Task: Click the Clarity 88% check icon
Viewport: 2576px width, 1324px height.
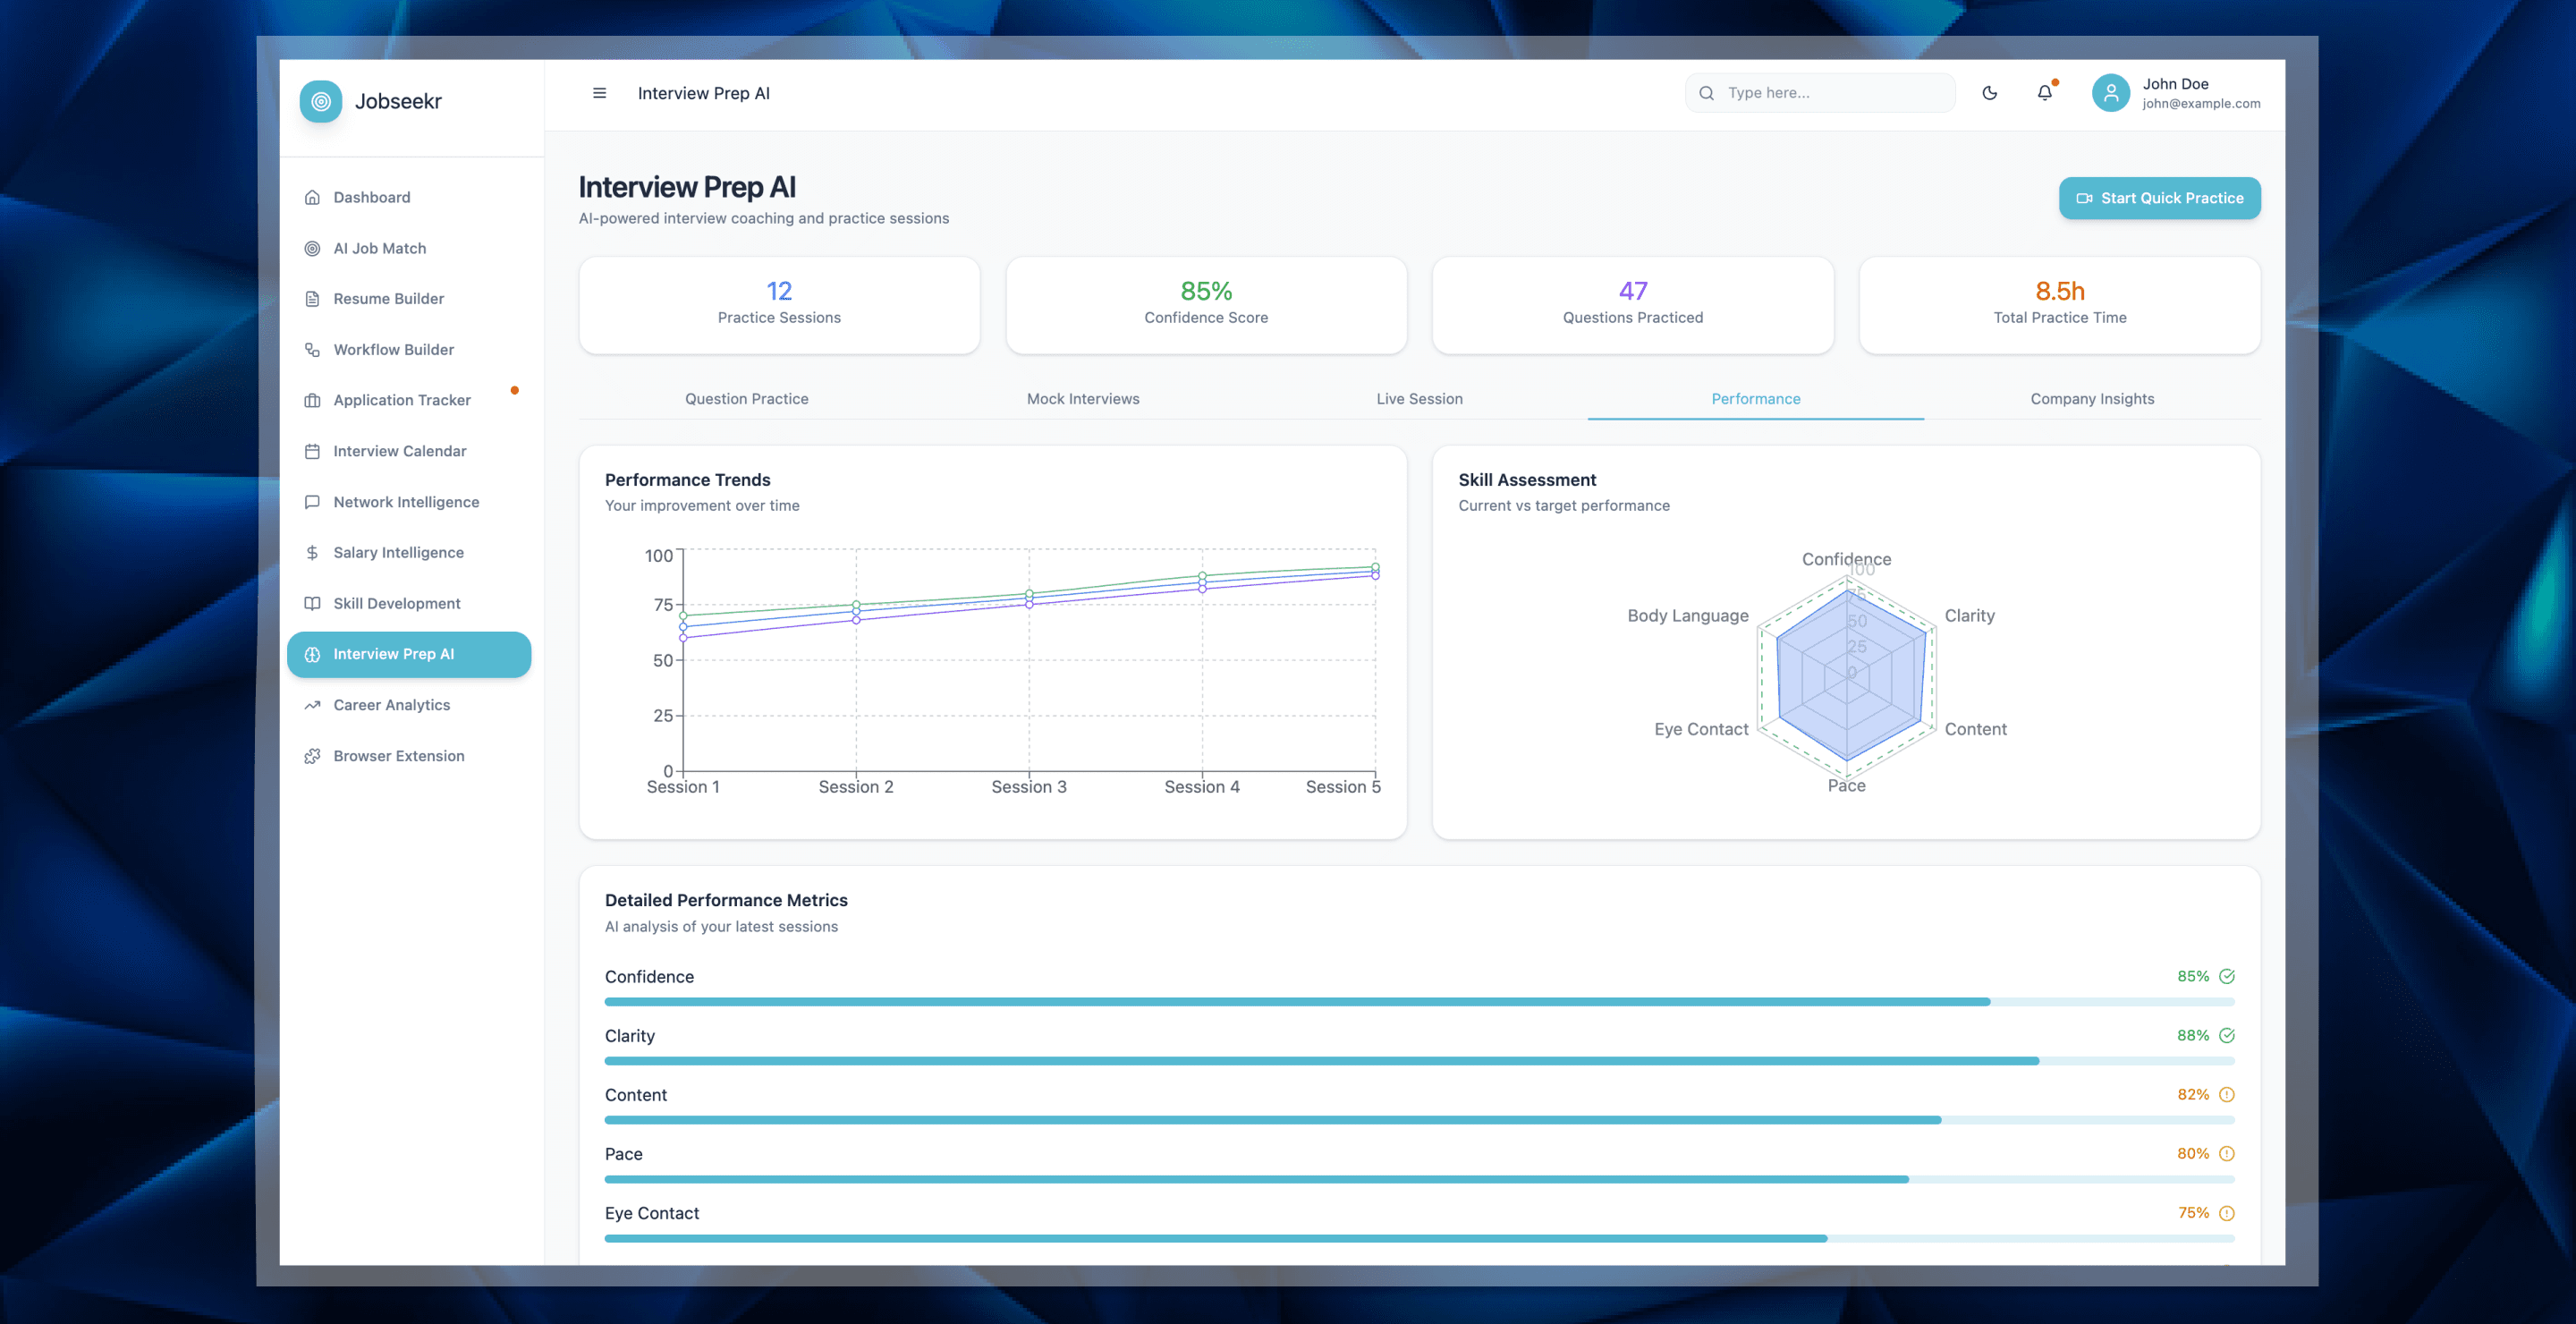Action: [x=2226, y=1035]
